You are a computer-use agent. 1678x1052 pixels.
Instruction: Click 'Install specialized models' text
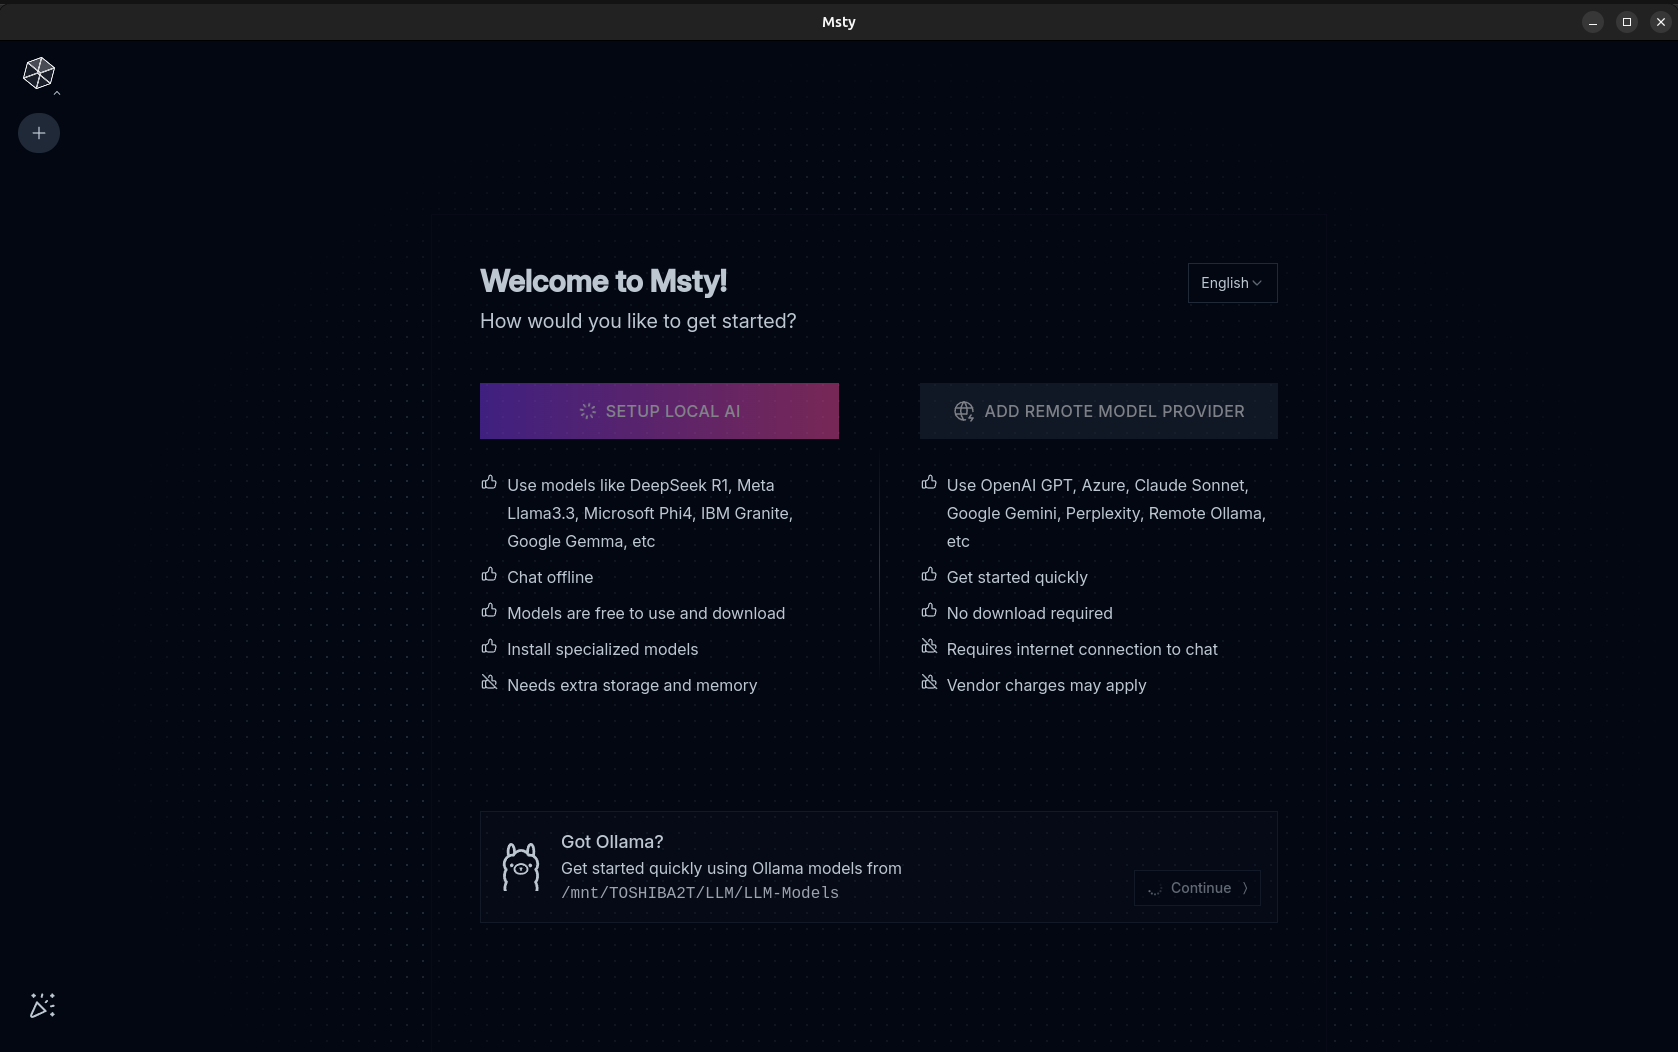603,649
